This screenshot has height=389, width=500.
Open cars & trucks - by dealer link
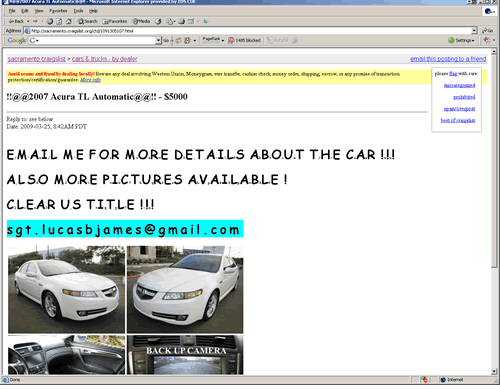pos(104,59)
